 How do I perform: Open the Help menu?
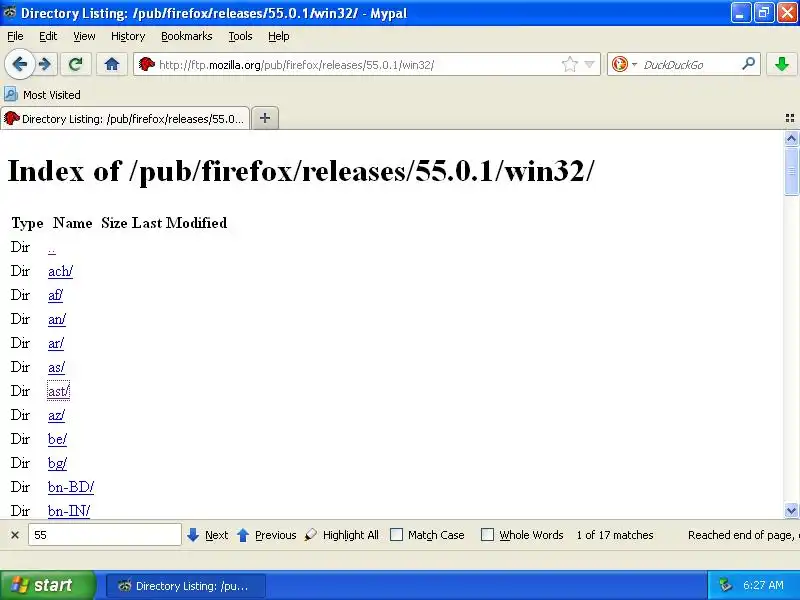tap(279, 36)
